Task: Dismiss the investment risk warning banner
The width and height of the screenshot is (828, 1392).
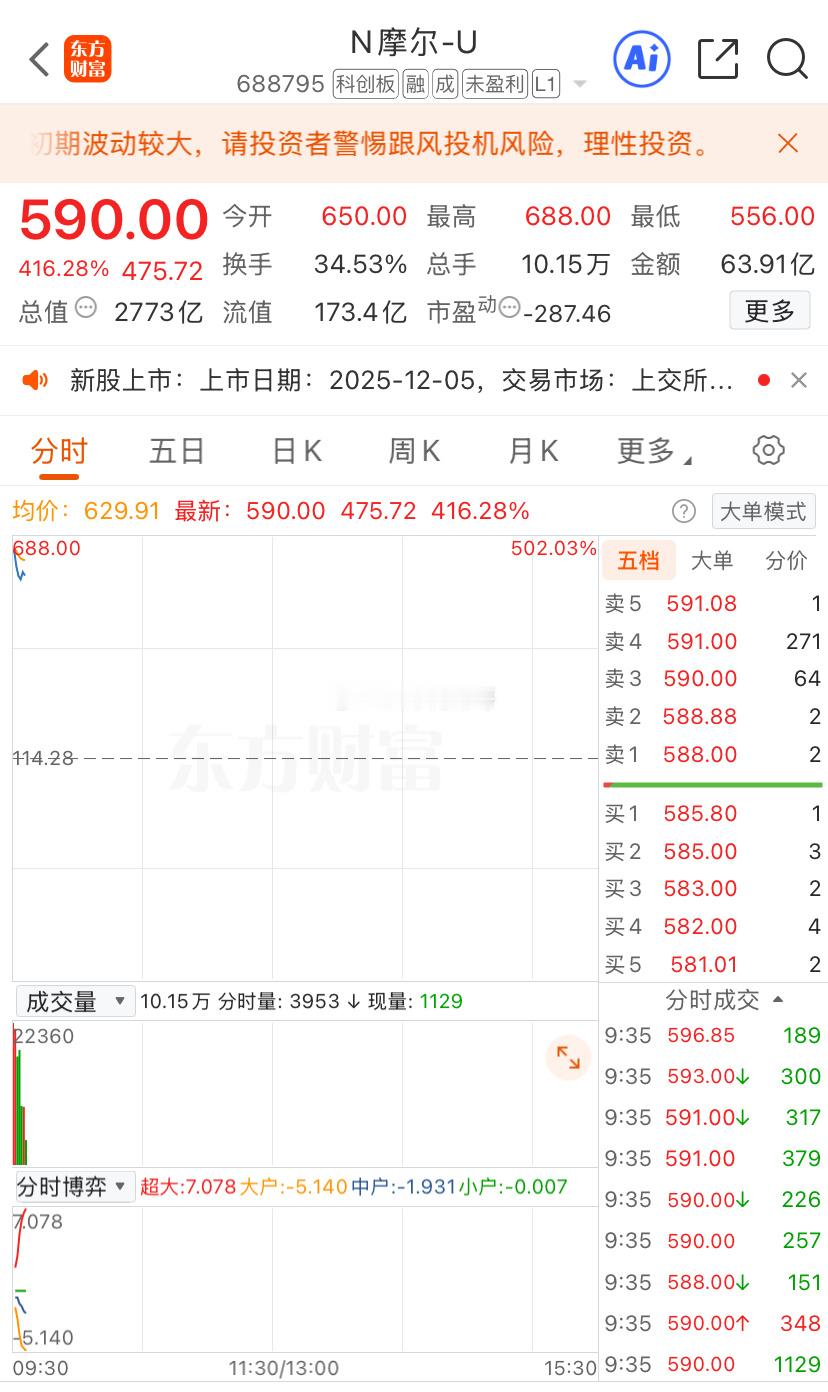Action: tap(788, 144)
